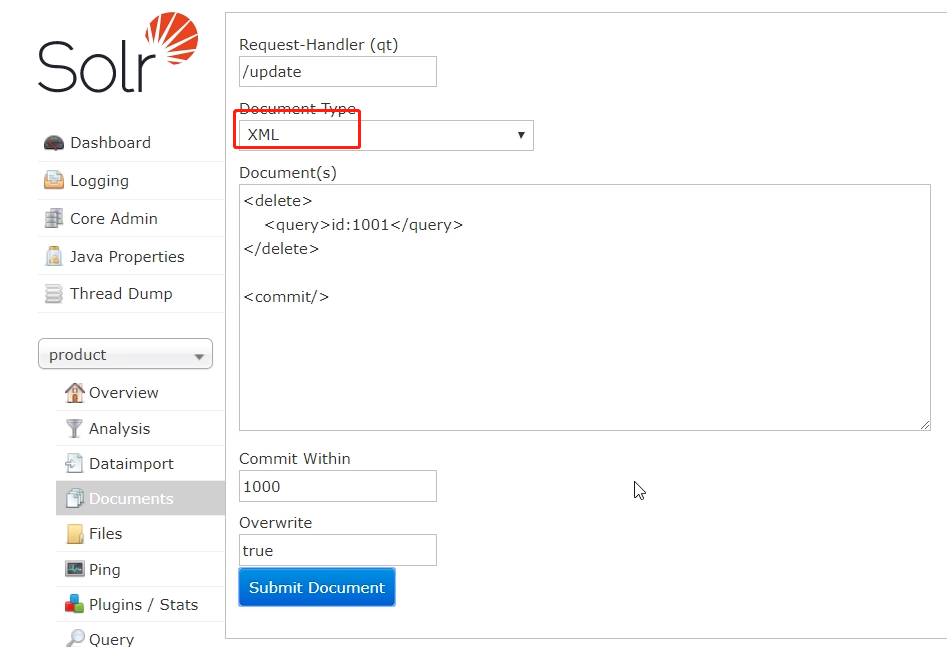The image size is (947, 647).
Task: Click the Files folder icon
Action: point(75,534)
